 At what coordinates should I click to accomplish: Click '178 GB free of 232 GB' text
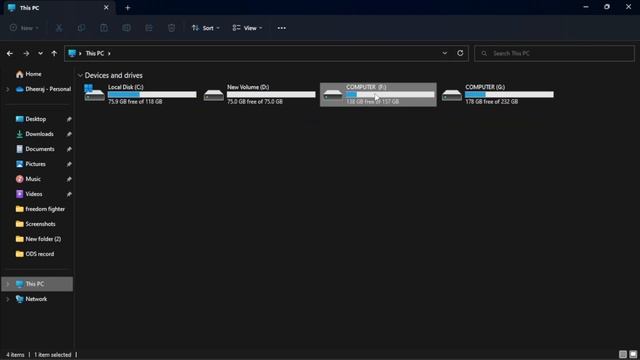tap(491, 102)
